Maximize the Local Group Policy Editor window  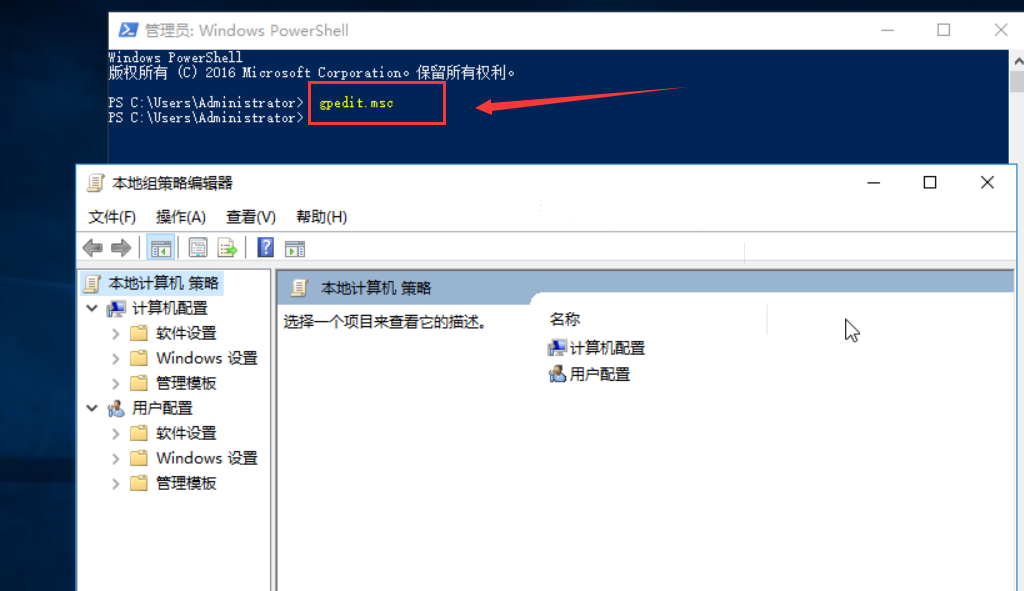click(930, 183)
